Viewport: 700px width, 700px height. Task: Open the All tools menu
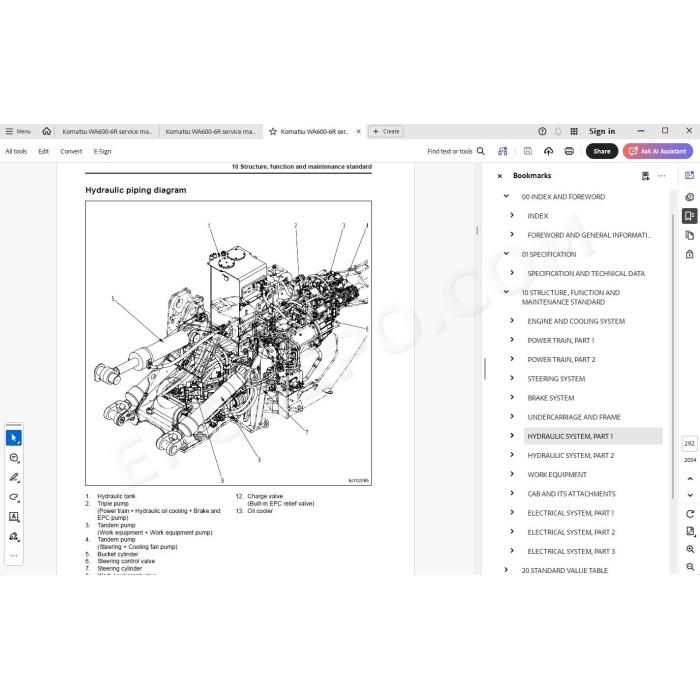(x=16, y=151)
